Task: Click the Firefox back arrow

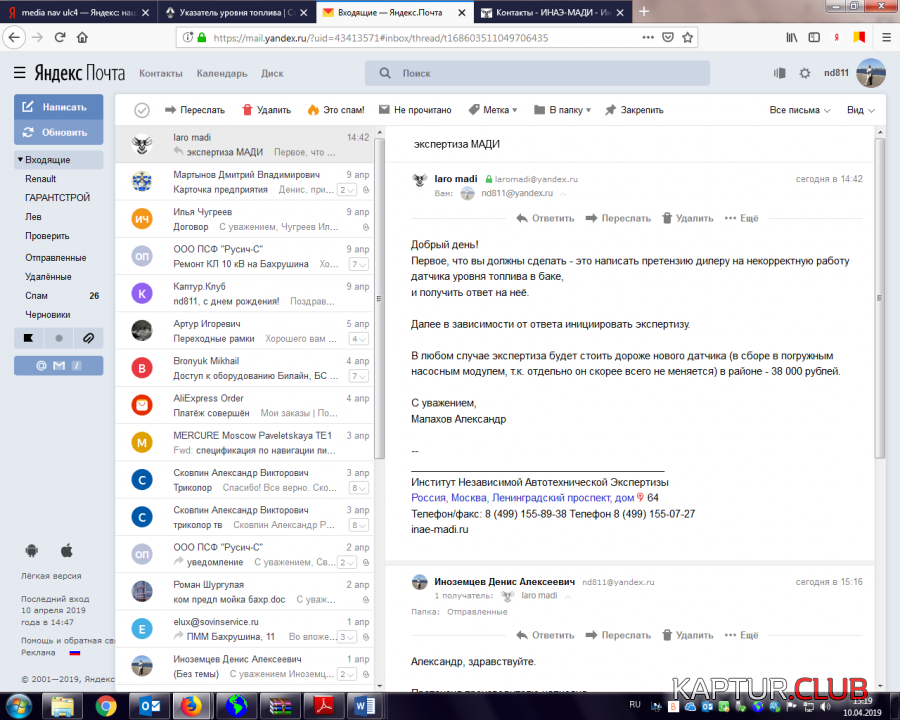Action: (14, 37)
